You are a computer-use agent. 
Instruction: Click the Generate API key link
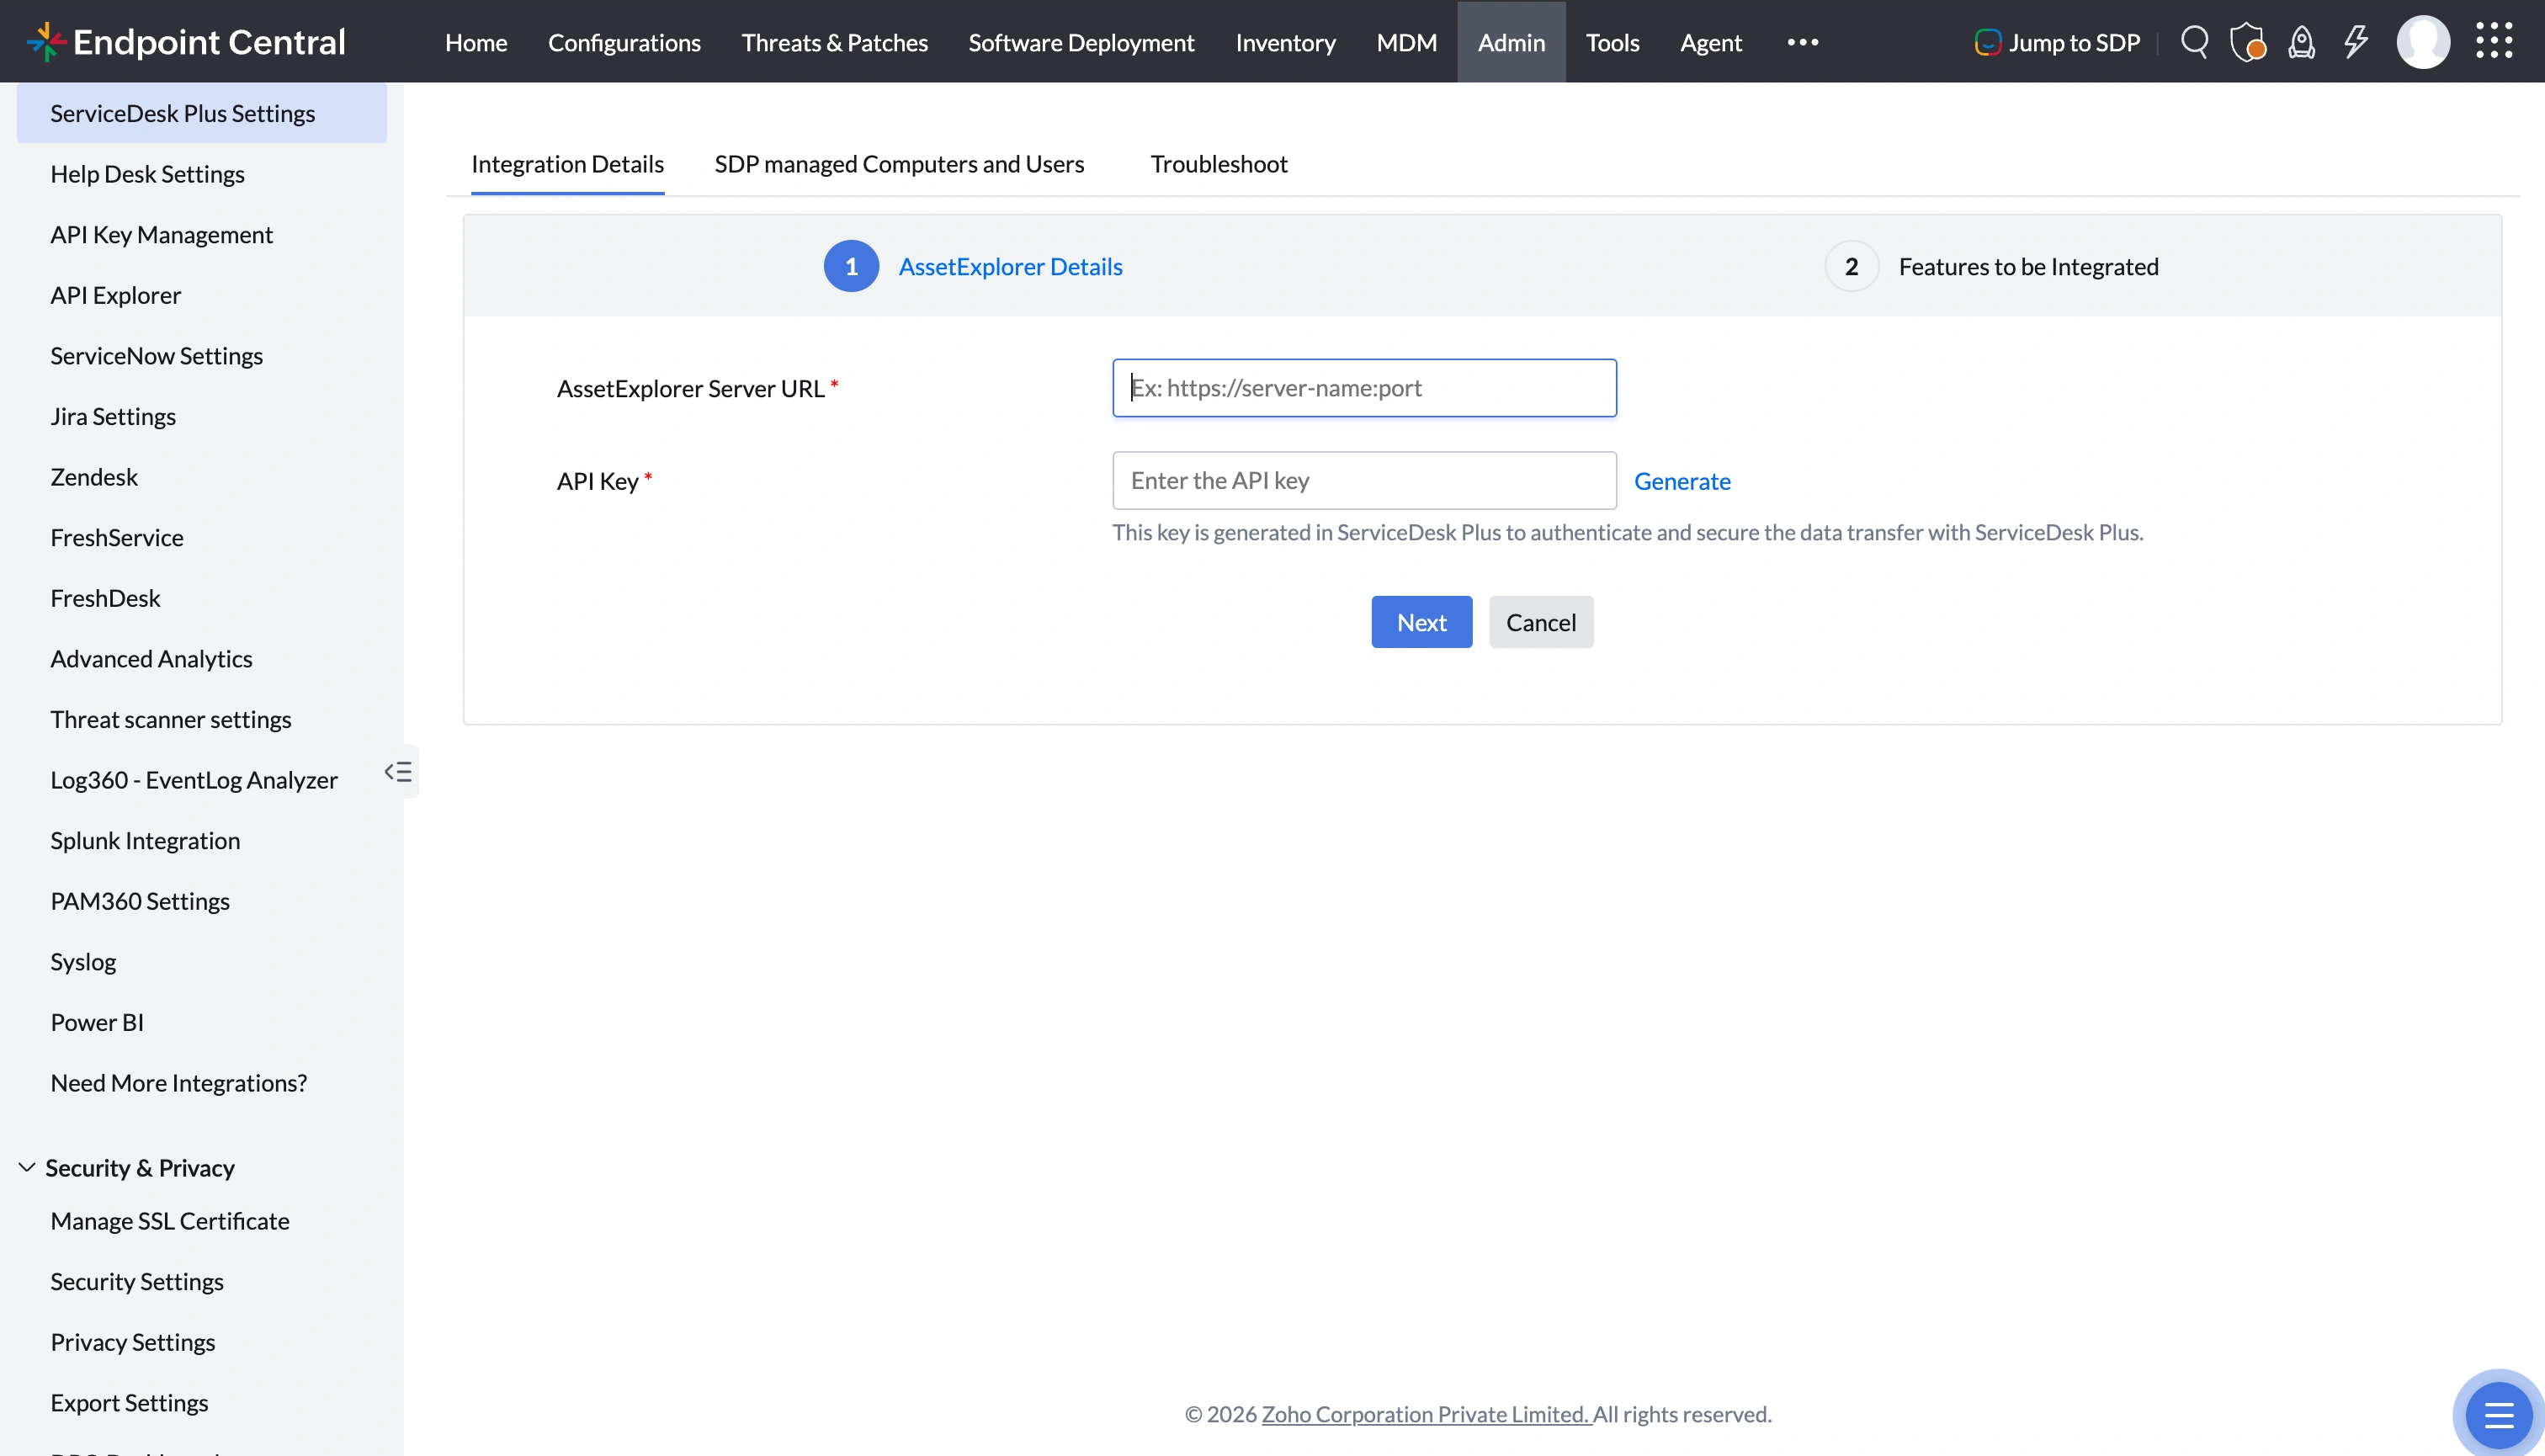(1682, 481)
